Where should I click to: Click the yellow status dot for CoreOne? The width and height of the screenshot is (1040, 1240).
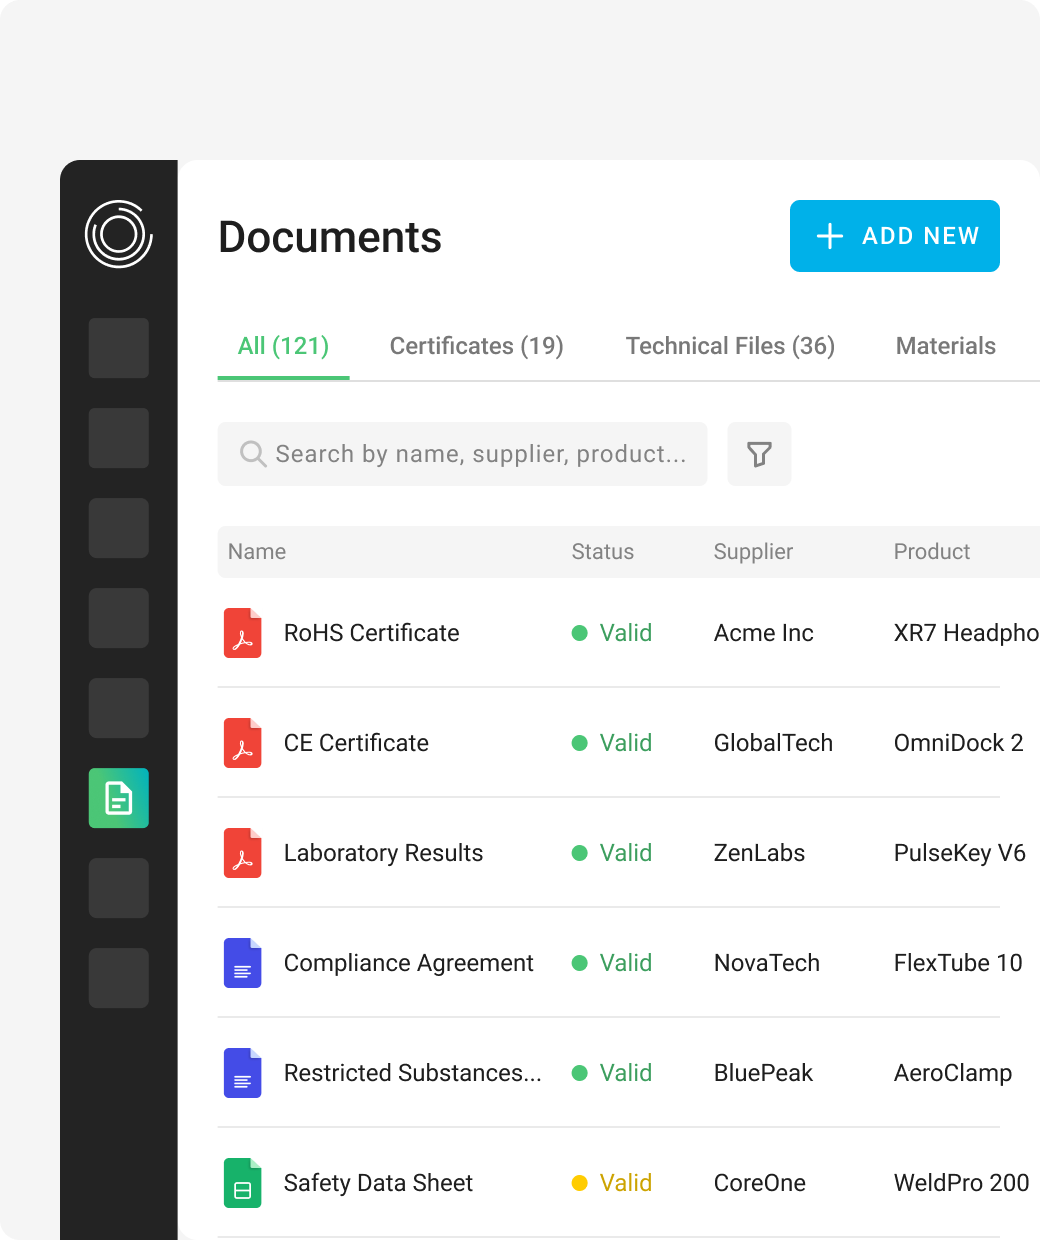pyautogui.click(x=579, y=1183)
